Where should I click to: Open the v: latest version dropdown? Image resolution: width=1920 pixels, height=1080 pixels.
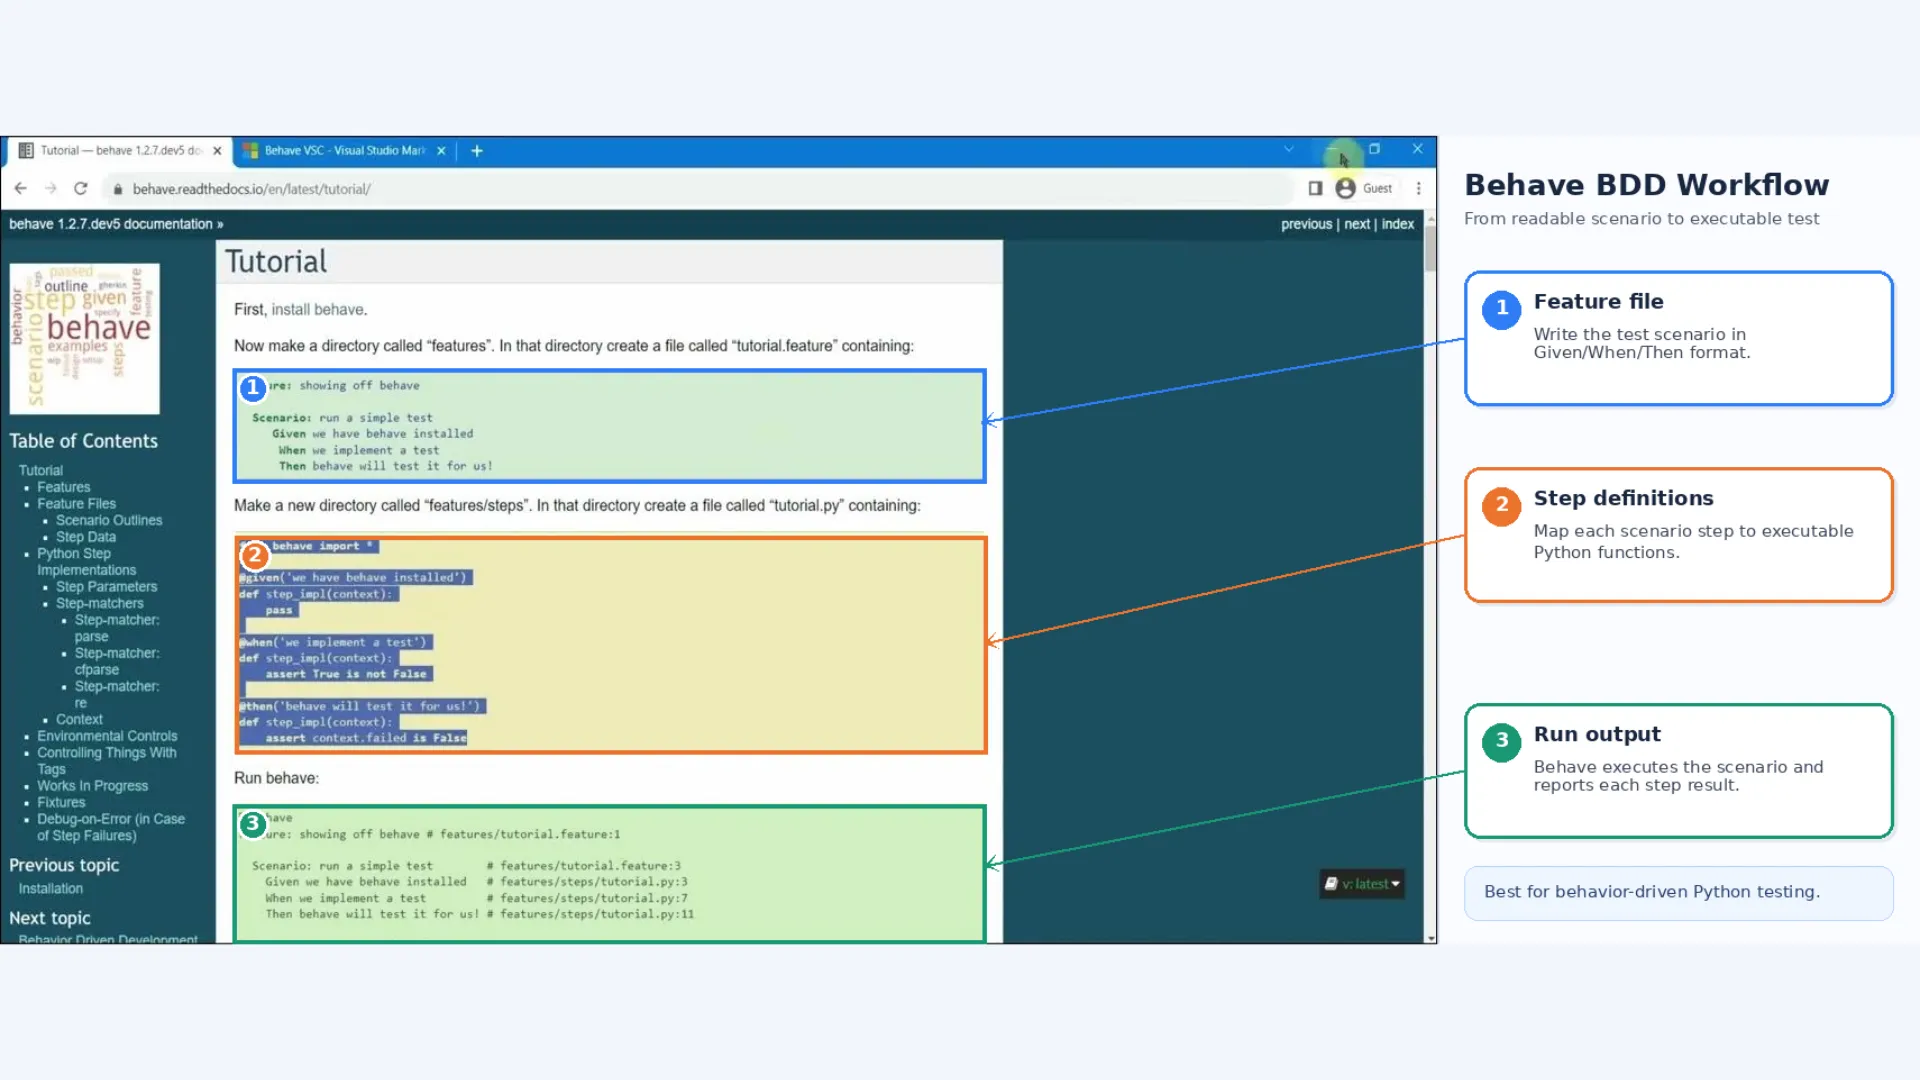point(1362,884)
